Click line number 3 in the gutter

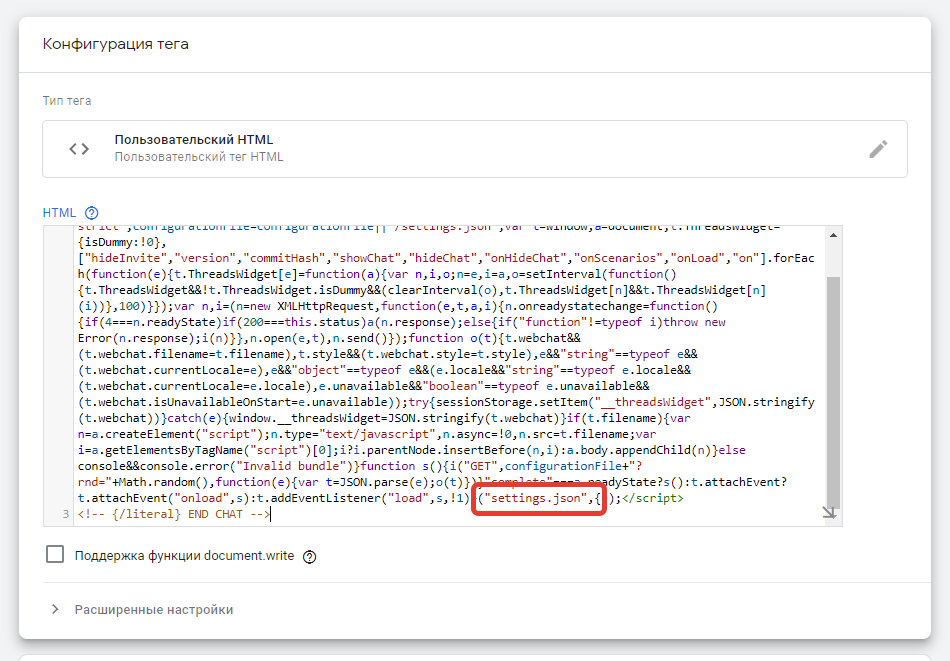pyautogui.click(x=65, y=514)
